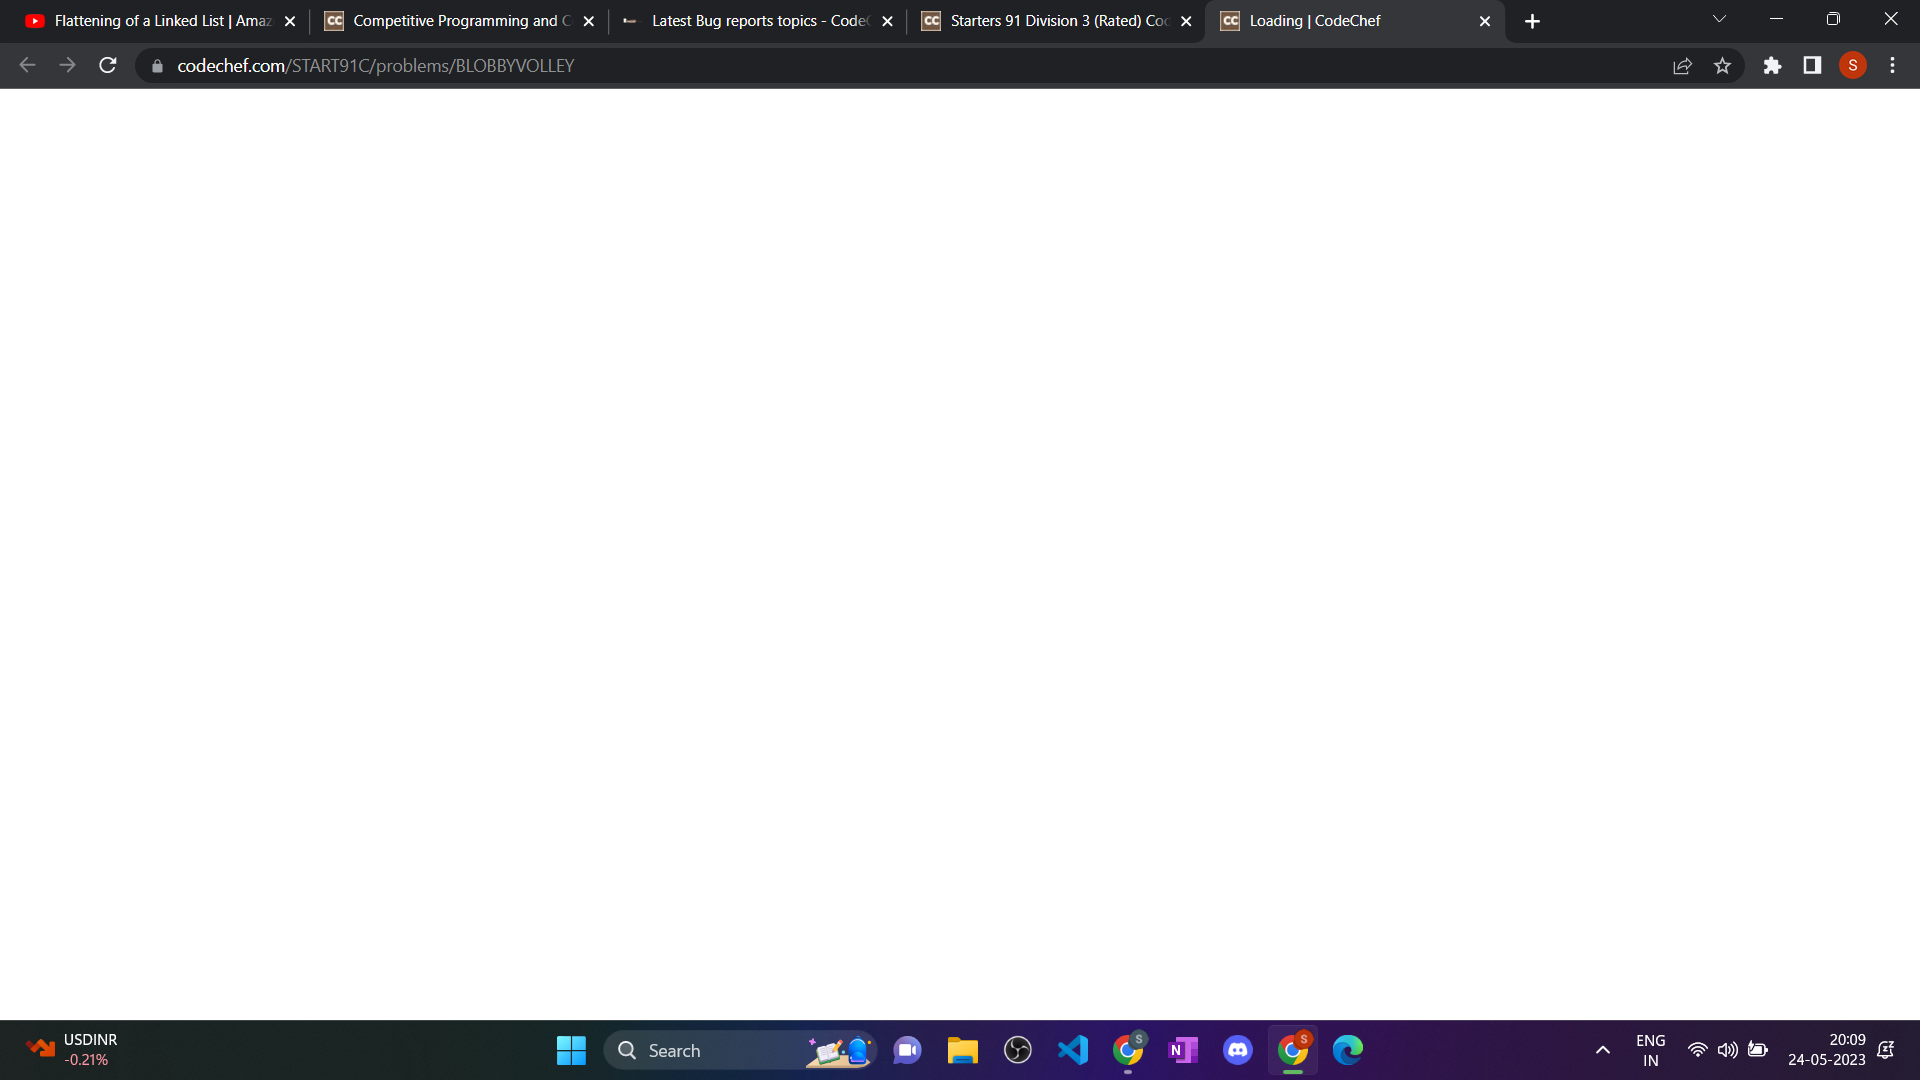Open OneNote from the taskbar

[x=1183, y=1050]
